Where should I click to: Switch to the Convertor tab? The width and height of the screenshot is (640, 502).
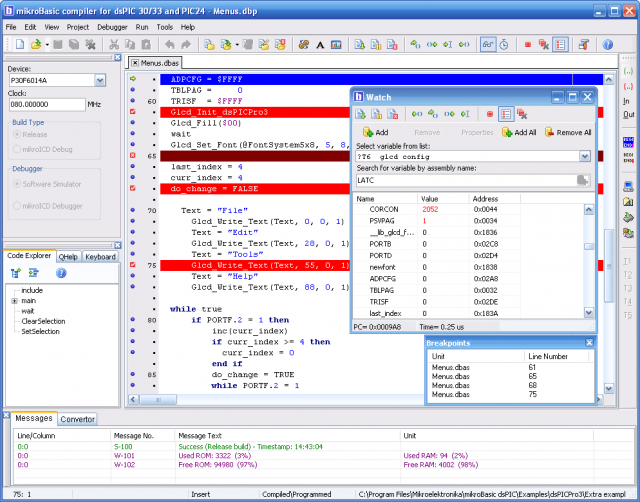[78, 419]
